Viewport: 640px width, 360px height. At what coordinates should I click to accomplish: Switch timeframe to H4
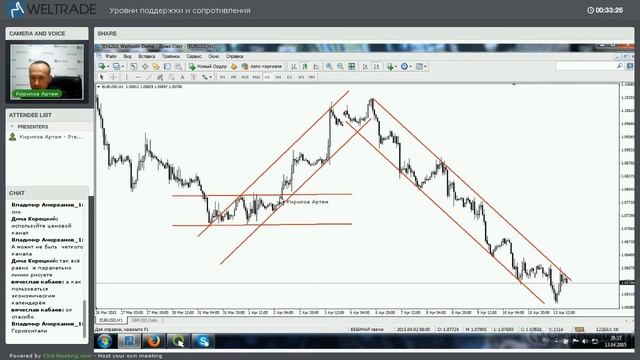pos(278,77)
